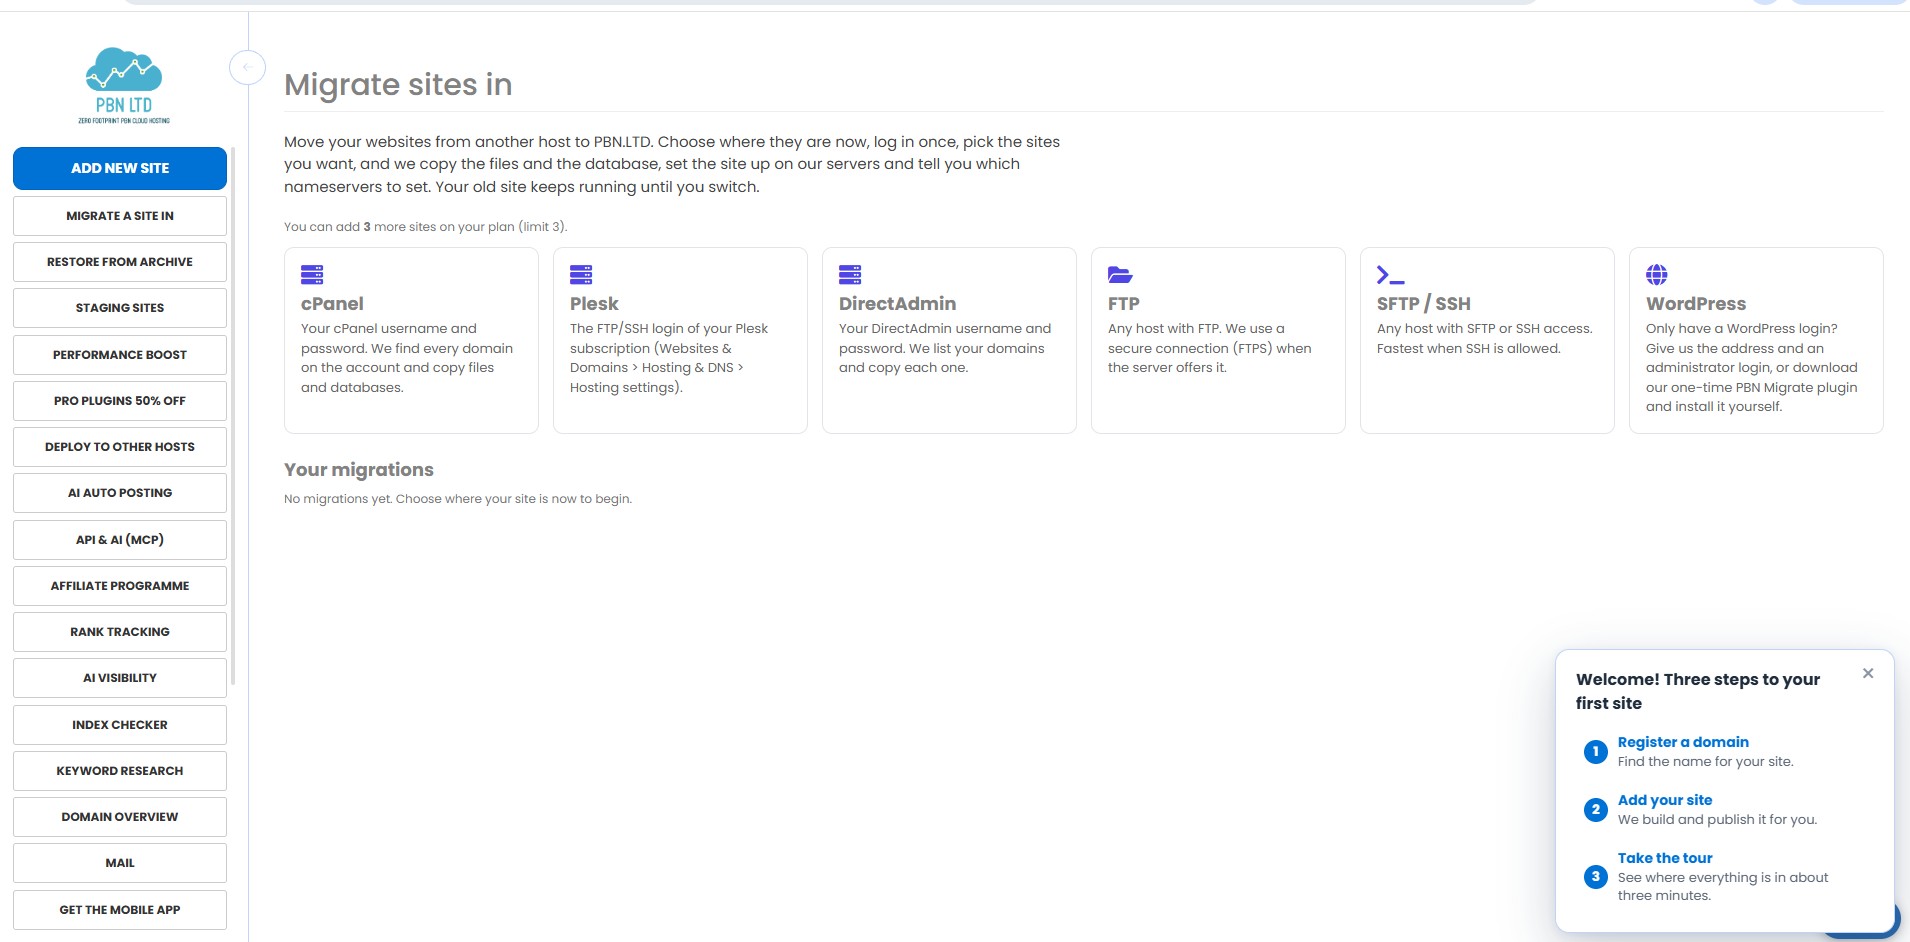Click the cPanel server icon

(312, 274)
